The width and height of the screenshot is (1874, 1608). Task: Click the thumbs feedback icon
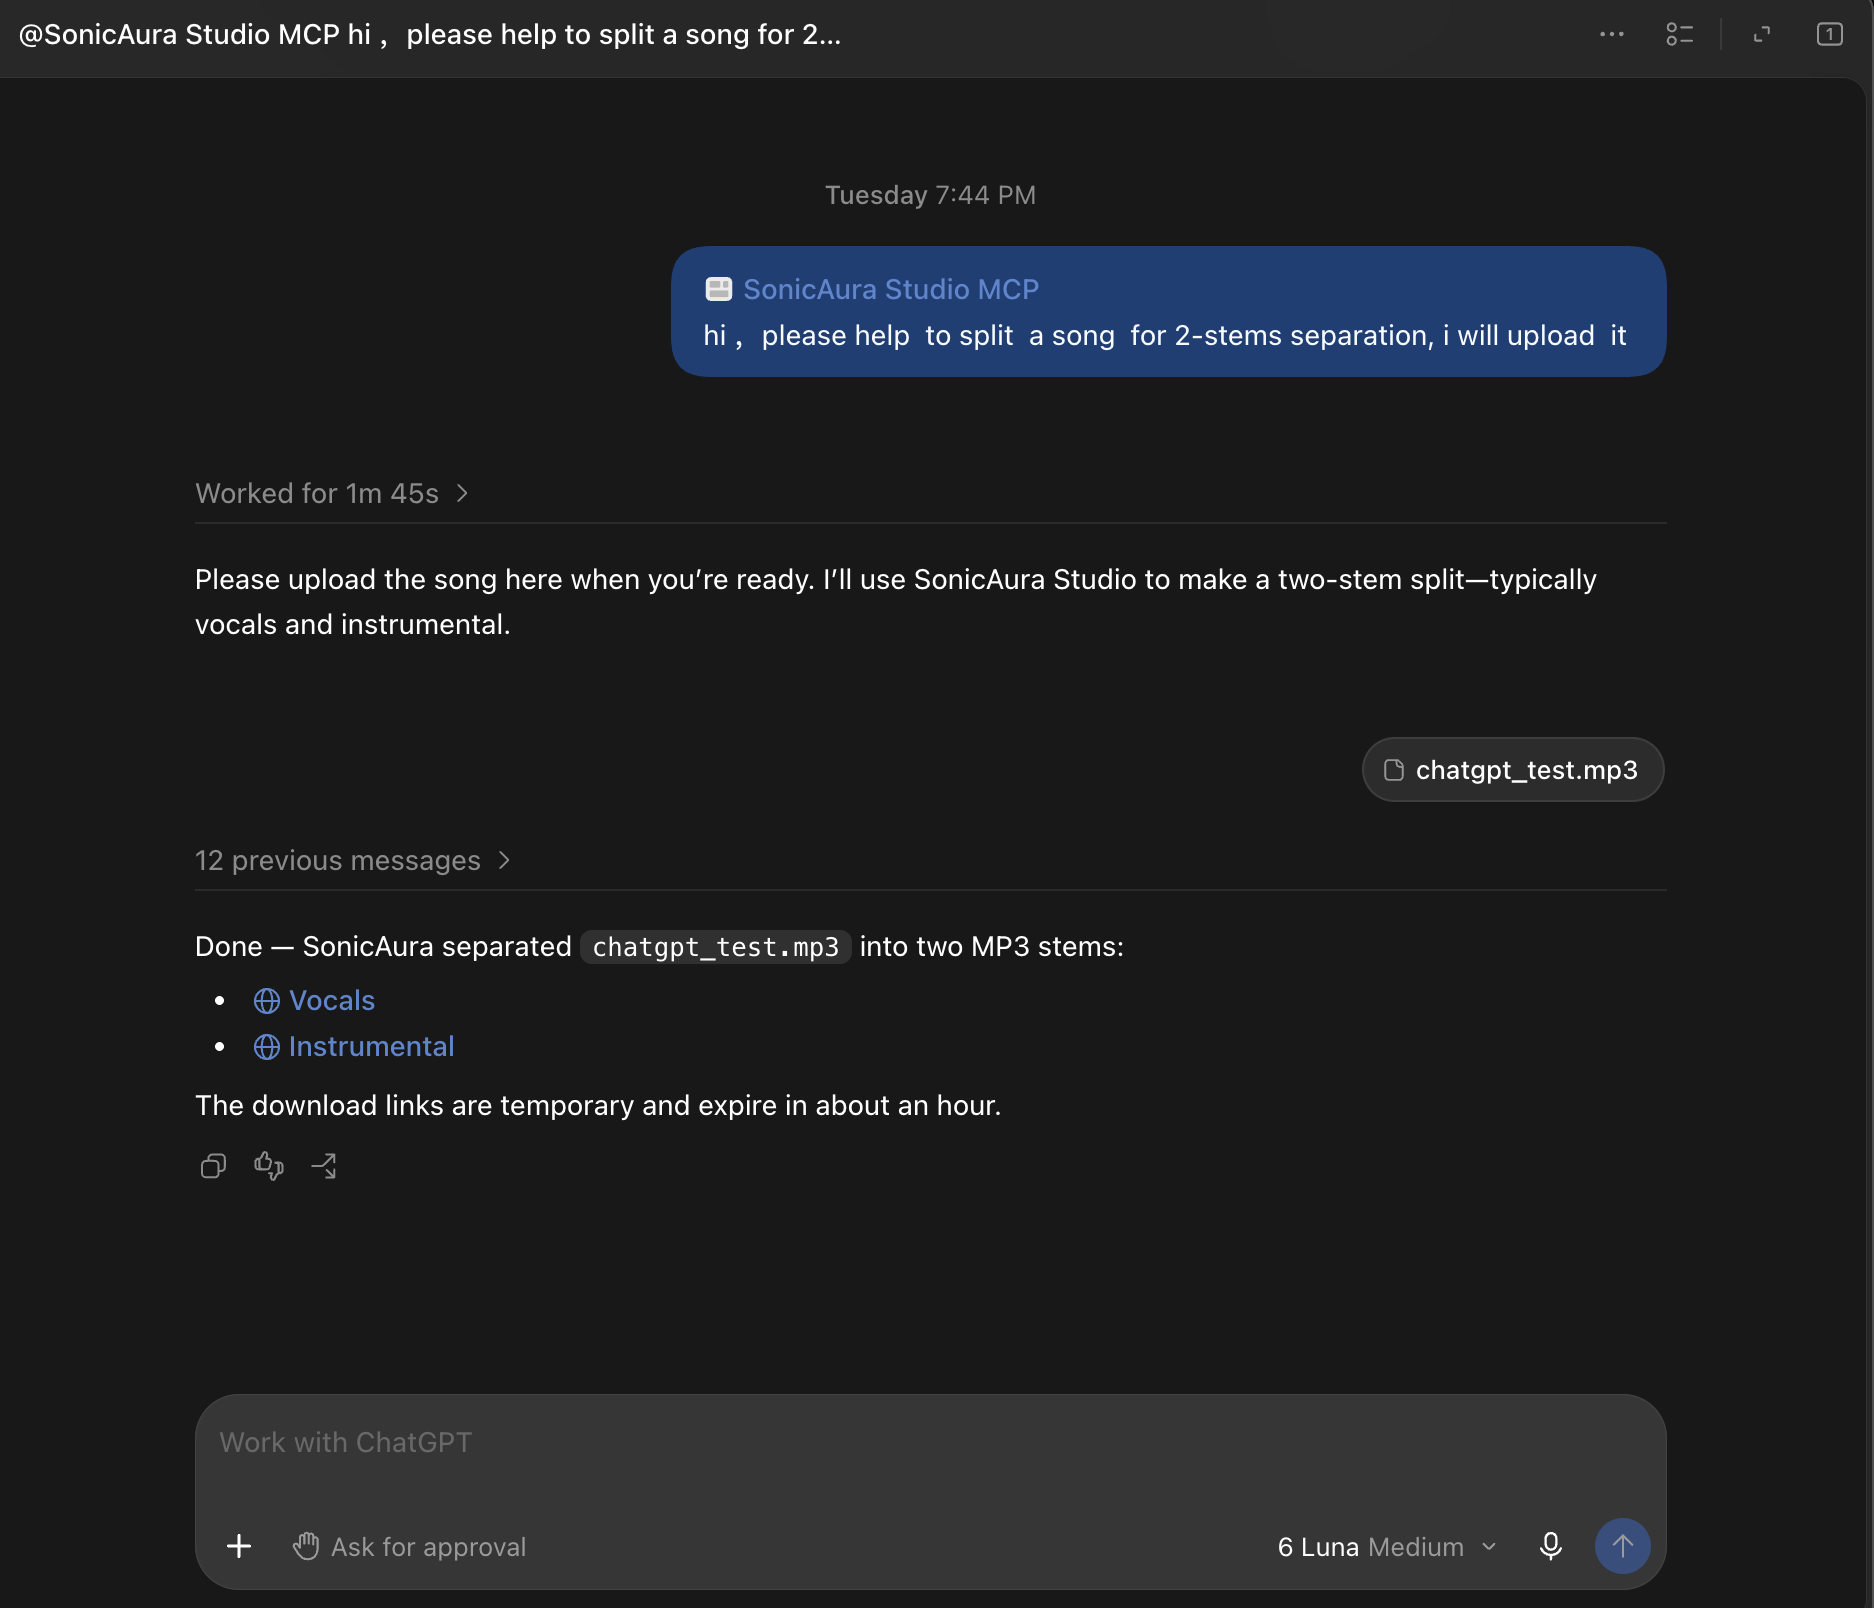pyautogui.click(x=269, y=1166)
